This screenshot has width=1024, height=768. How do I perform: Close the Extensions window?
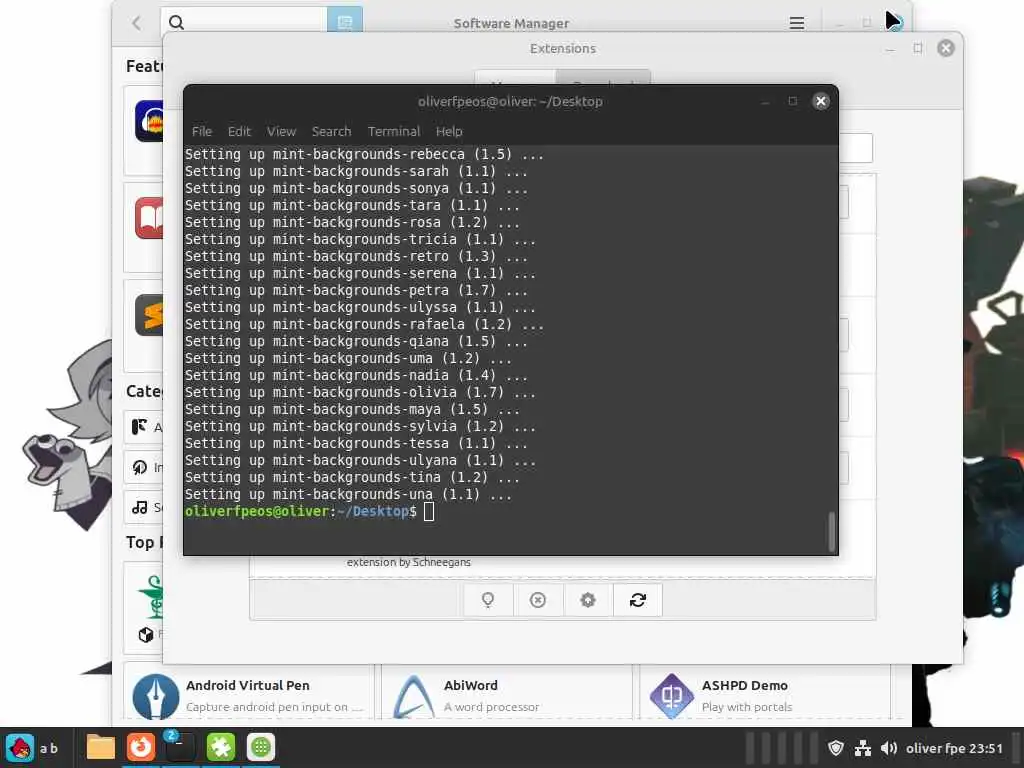tap(945, 48)
